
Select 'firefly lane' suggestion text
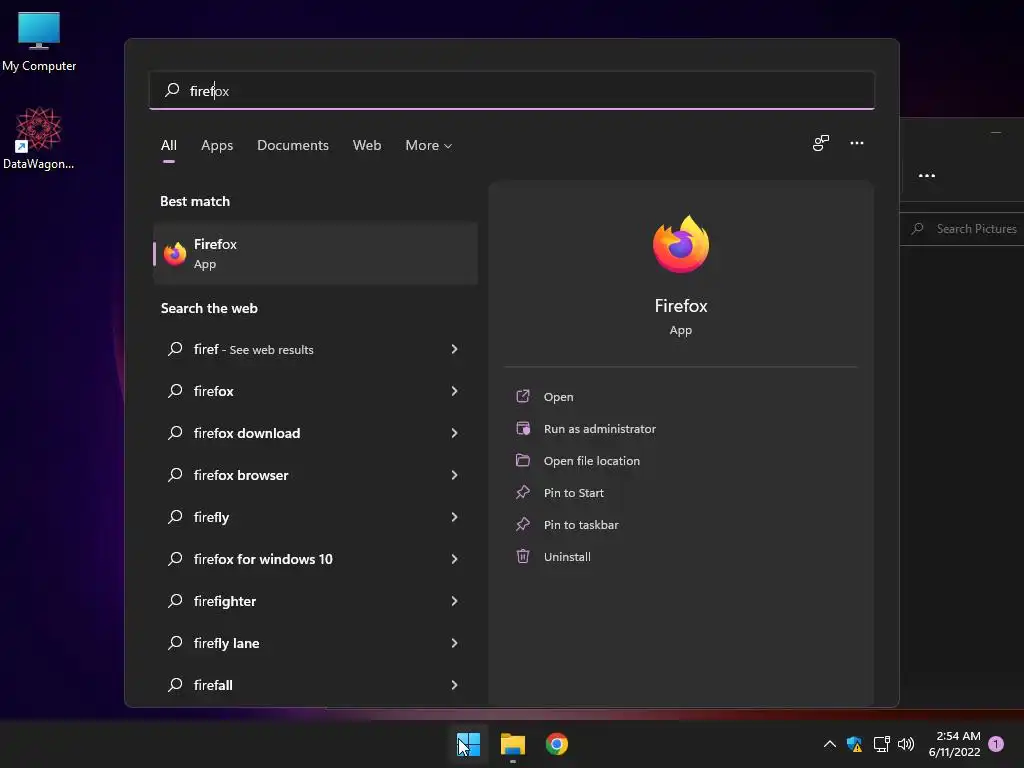tap(227, 643)
